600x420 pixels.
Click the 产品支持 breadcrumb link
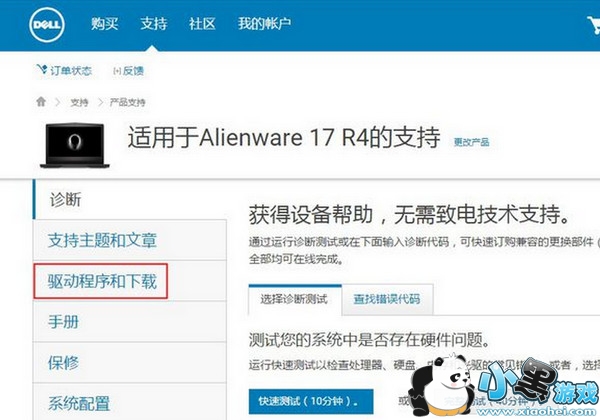pyautogui.click(x=127, y=102)
